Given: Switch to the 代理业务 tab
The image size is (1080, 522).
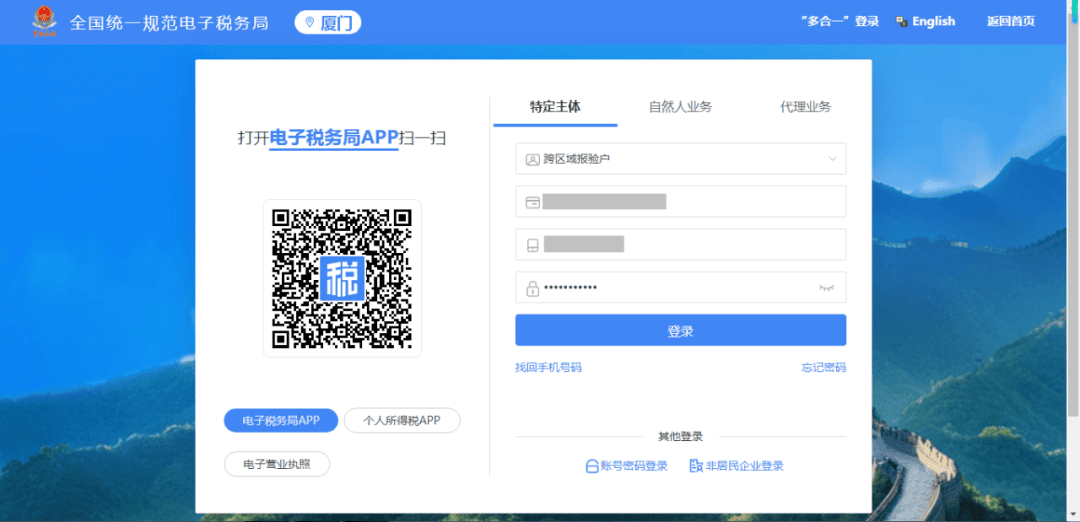Looking at the screenshot, I should click(x=805, y=107).
